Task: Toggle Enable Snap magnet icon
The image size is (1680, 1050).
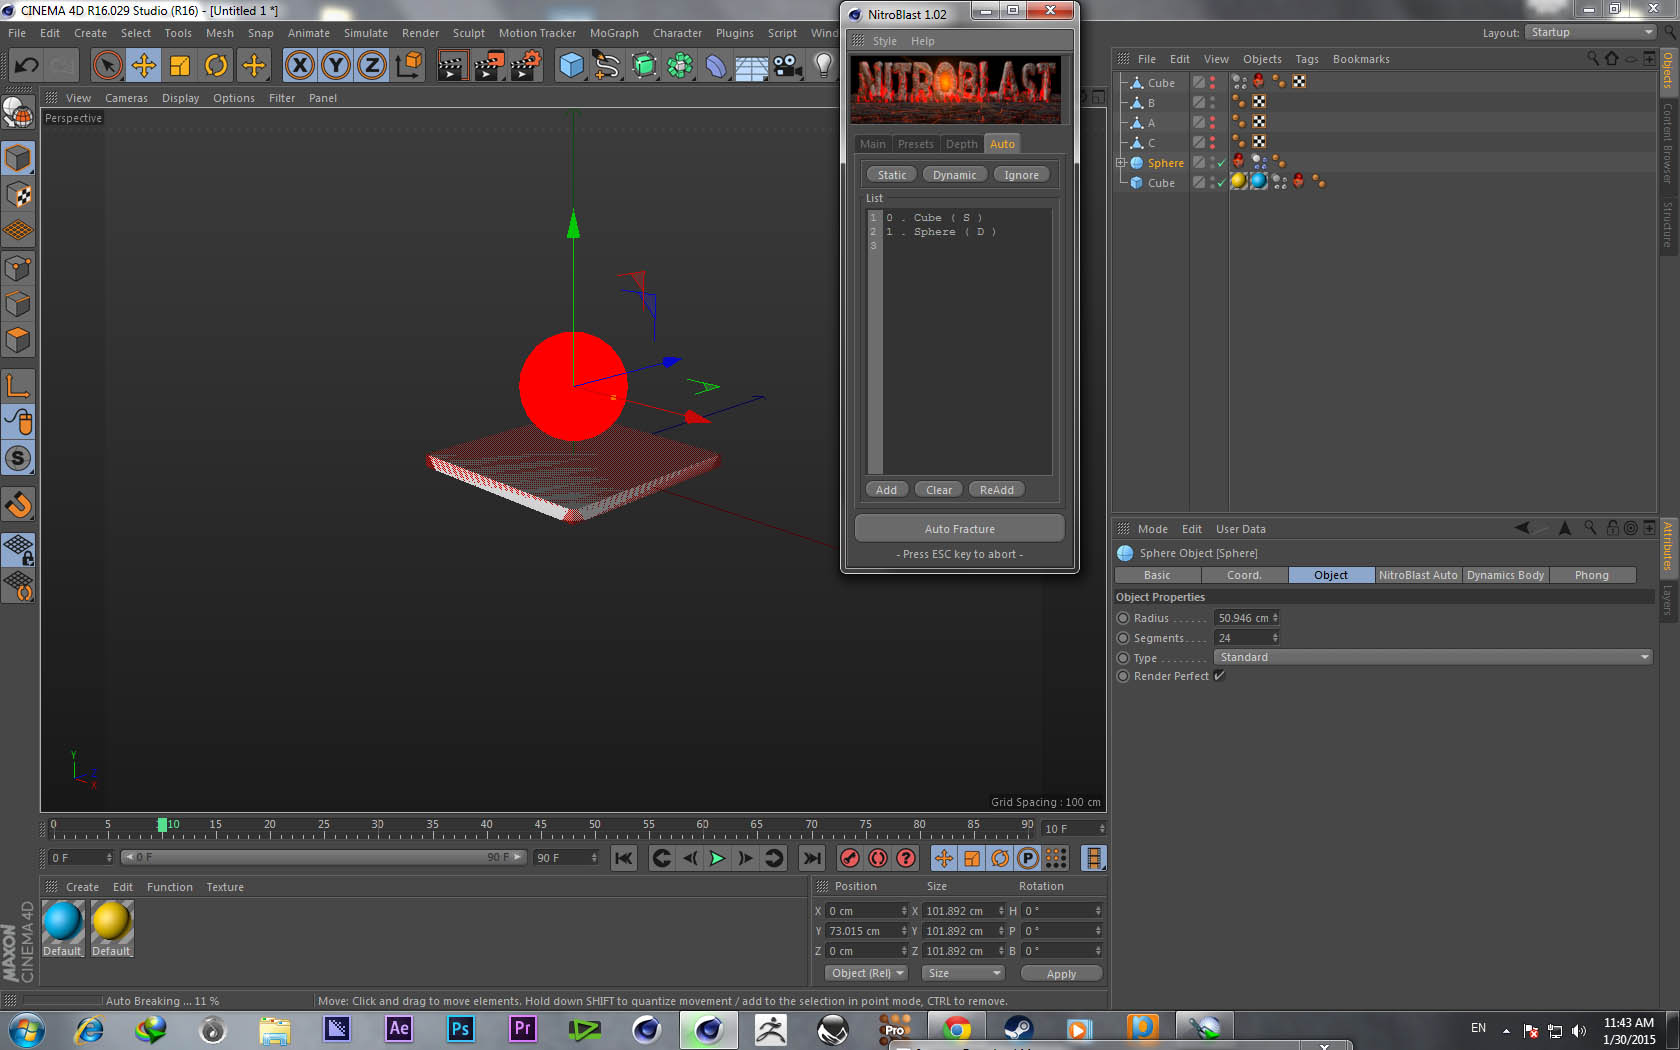Action: pyautogui.click(x=18, y=505)
